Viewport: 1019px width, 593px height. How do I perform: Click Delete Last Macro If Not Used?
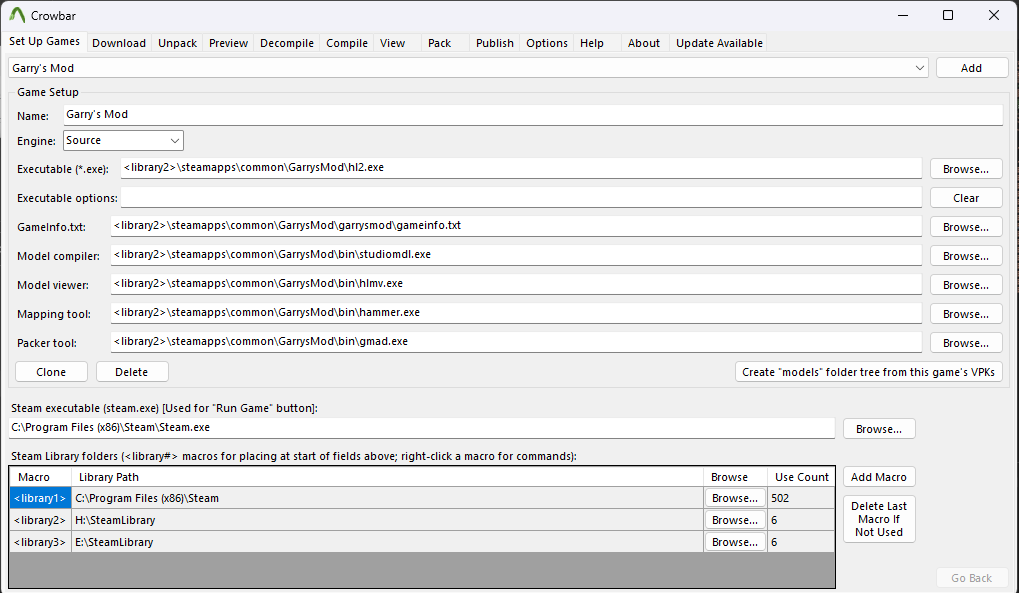[x=879, y=519]
